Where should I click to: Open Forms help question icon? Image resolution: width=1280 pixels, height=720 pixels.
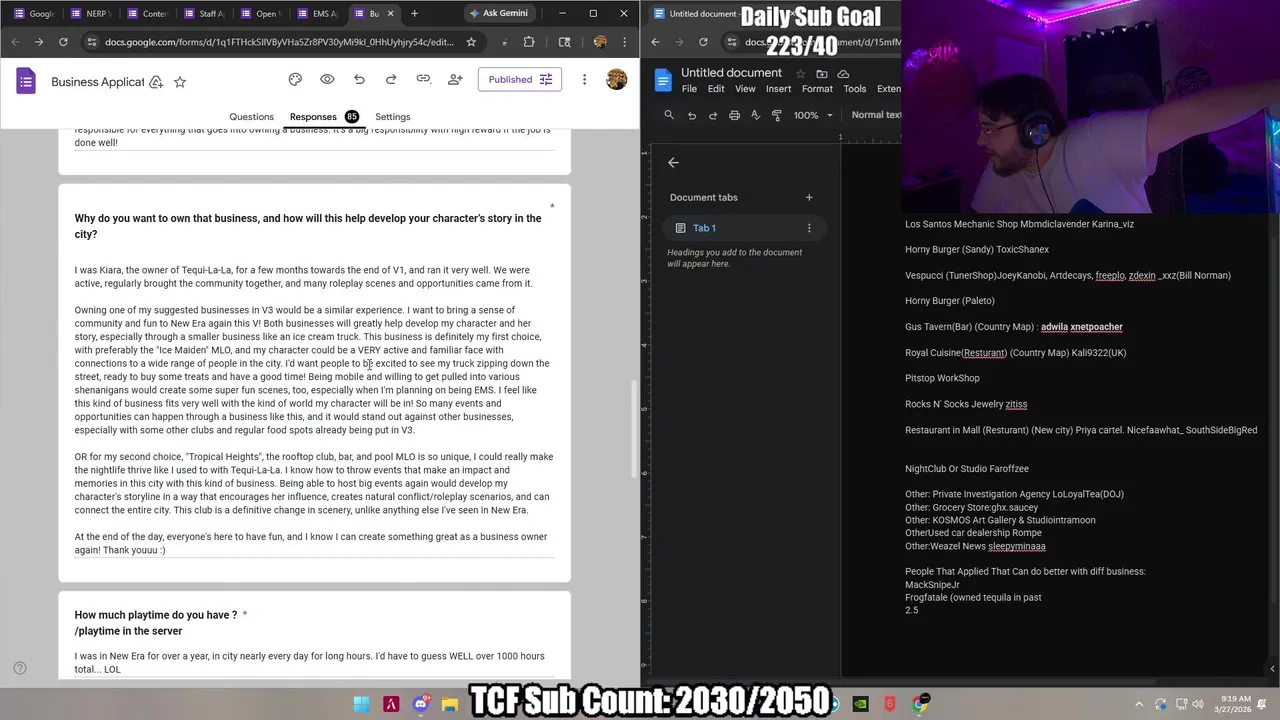(19, 668)
